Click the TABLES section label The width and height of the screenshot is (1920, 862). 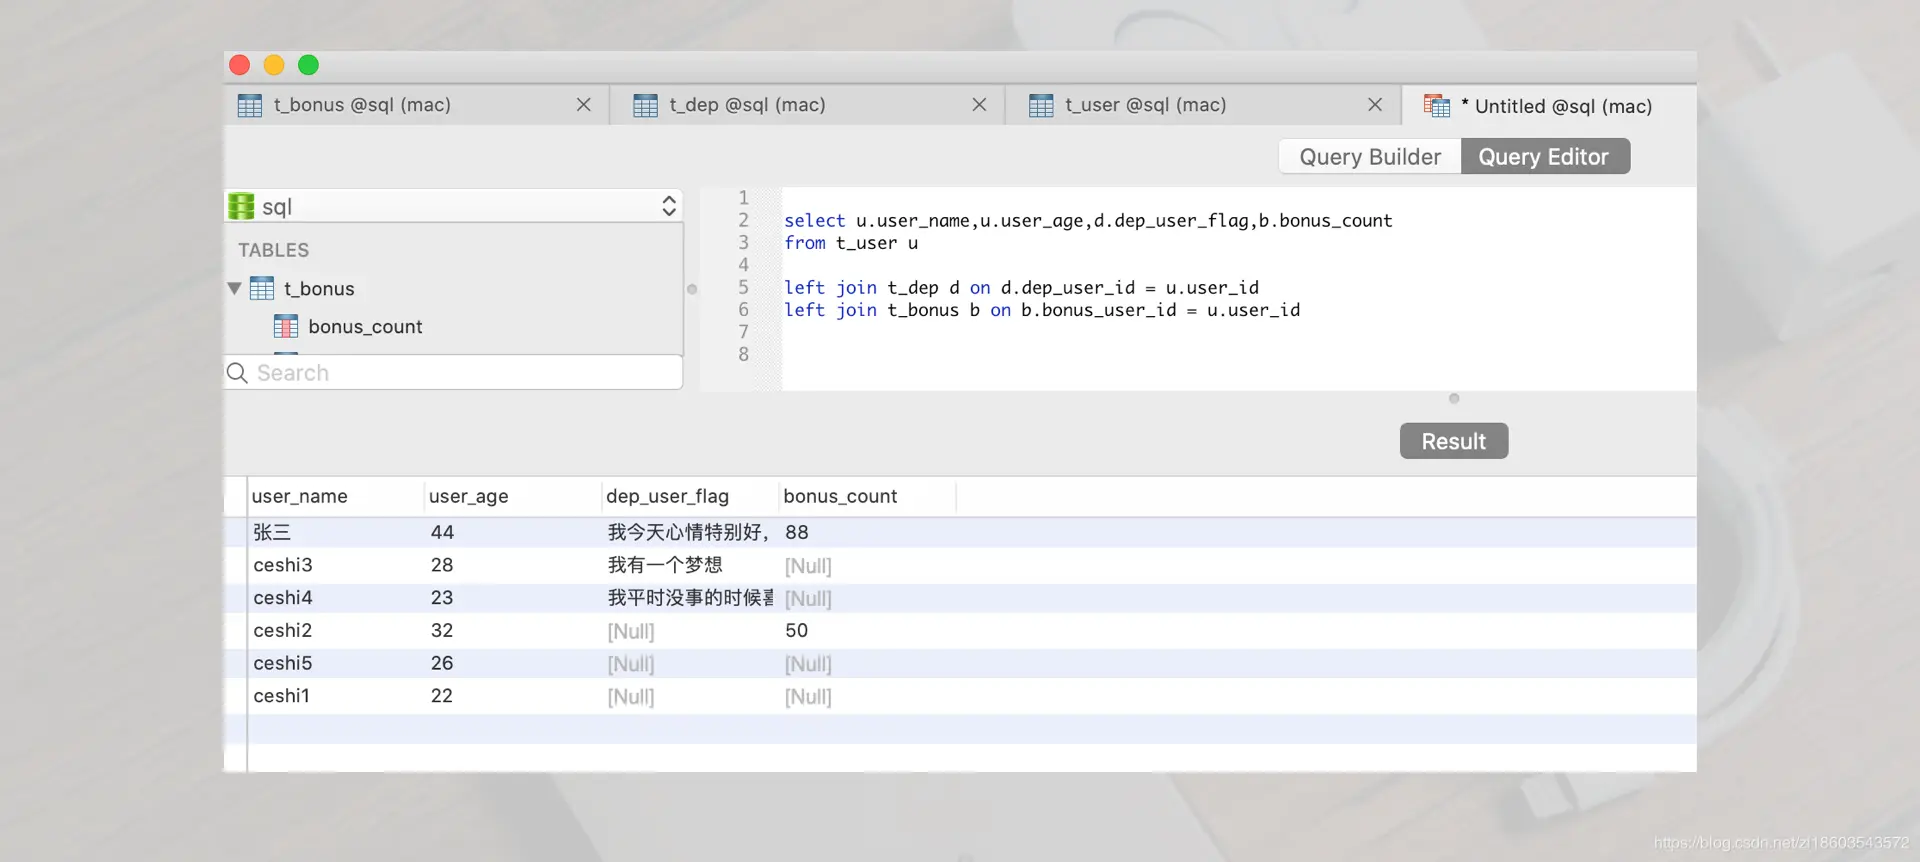(x=273, y=250)
